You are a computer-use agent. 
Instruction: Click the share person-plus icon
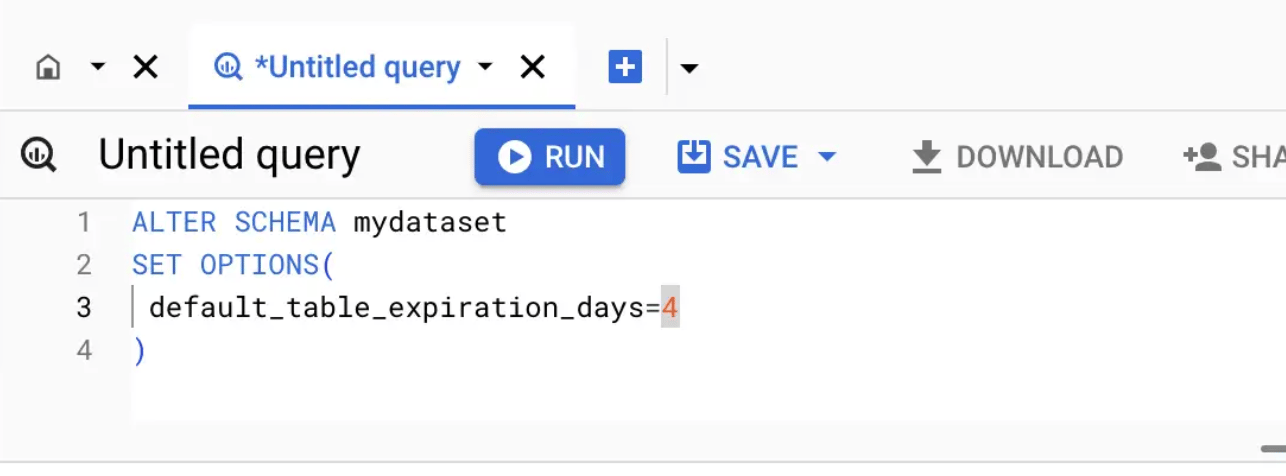pos(1201,157)
